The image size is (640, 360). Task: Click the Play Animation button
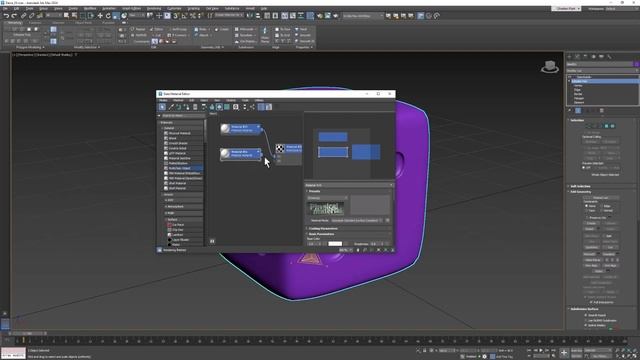pyautogui.click(x=541, y=350)
